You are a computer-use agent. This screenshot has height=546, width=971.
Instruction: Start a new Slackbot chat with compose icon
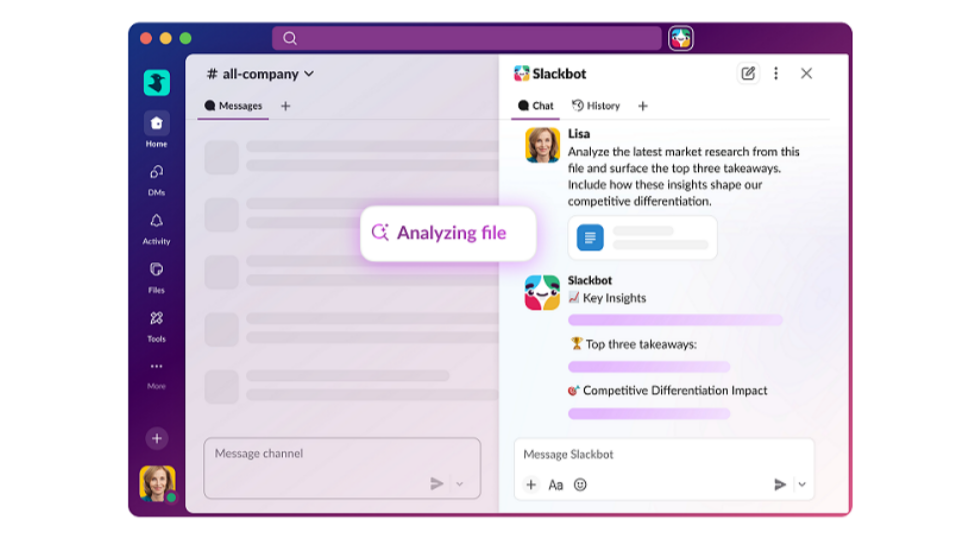tap(747, 73)
